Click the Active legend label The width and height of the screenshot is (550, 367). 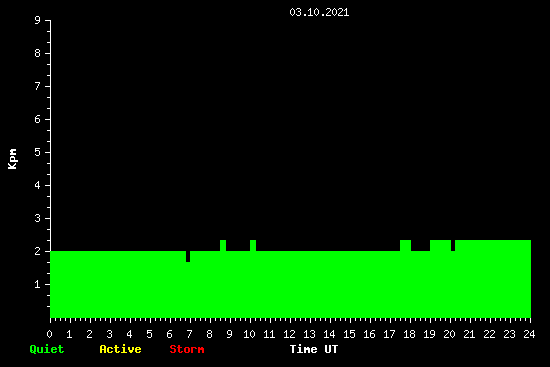tap(120, 349)
